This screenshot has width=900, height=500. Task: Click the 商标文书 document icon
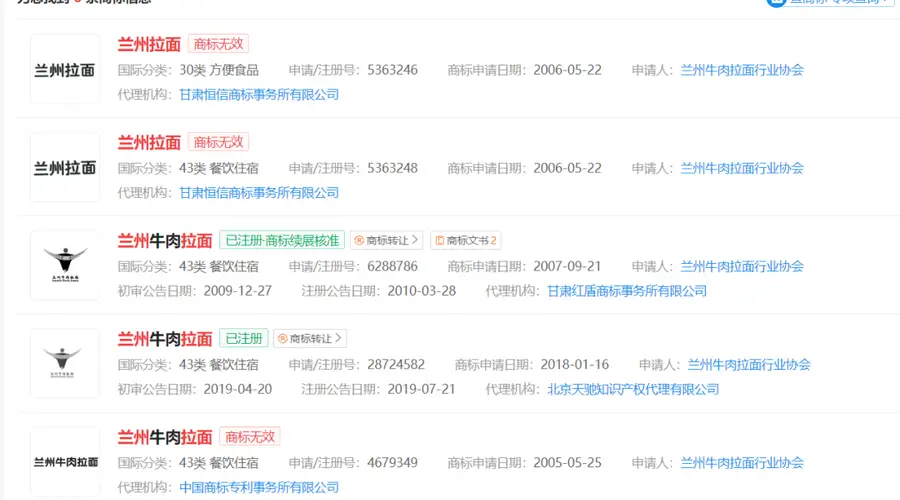[x=440, y=241]
